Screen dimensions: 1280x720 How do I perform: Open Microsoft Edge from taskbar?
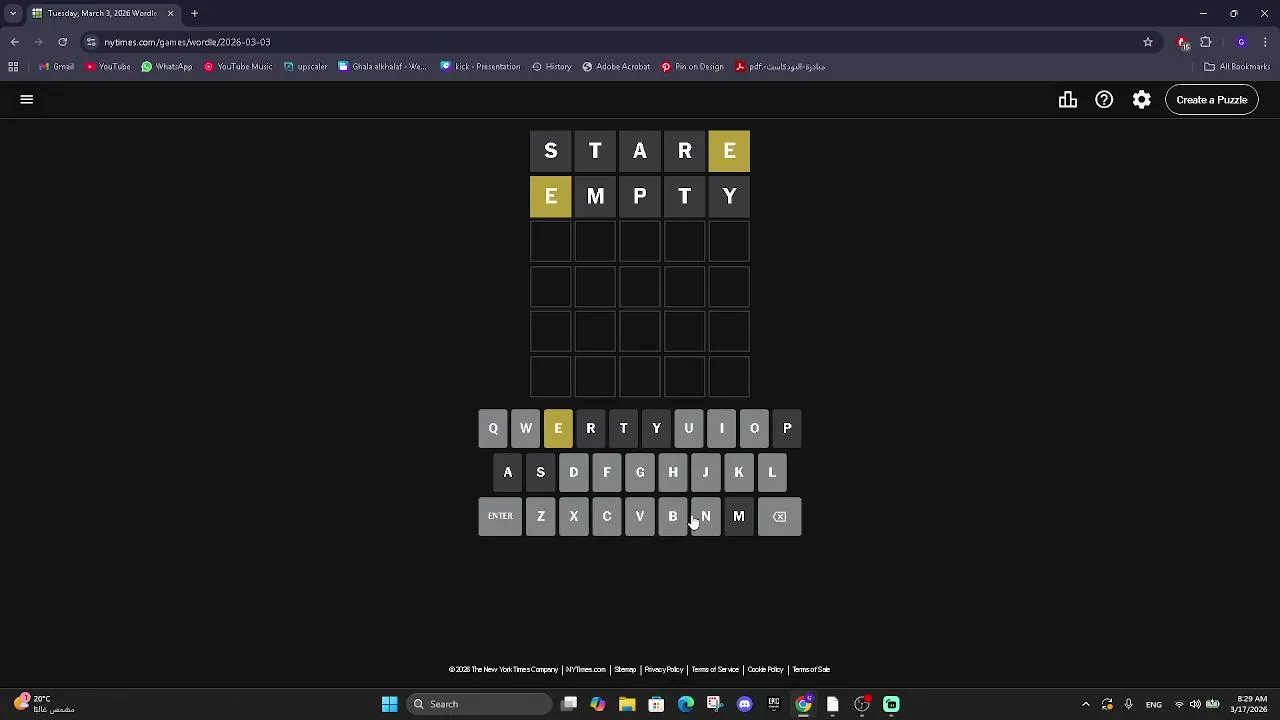point(686,704)
